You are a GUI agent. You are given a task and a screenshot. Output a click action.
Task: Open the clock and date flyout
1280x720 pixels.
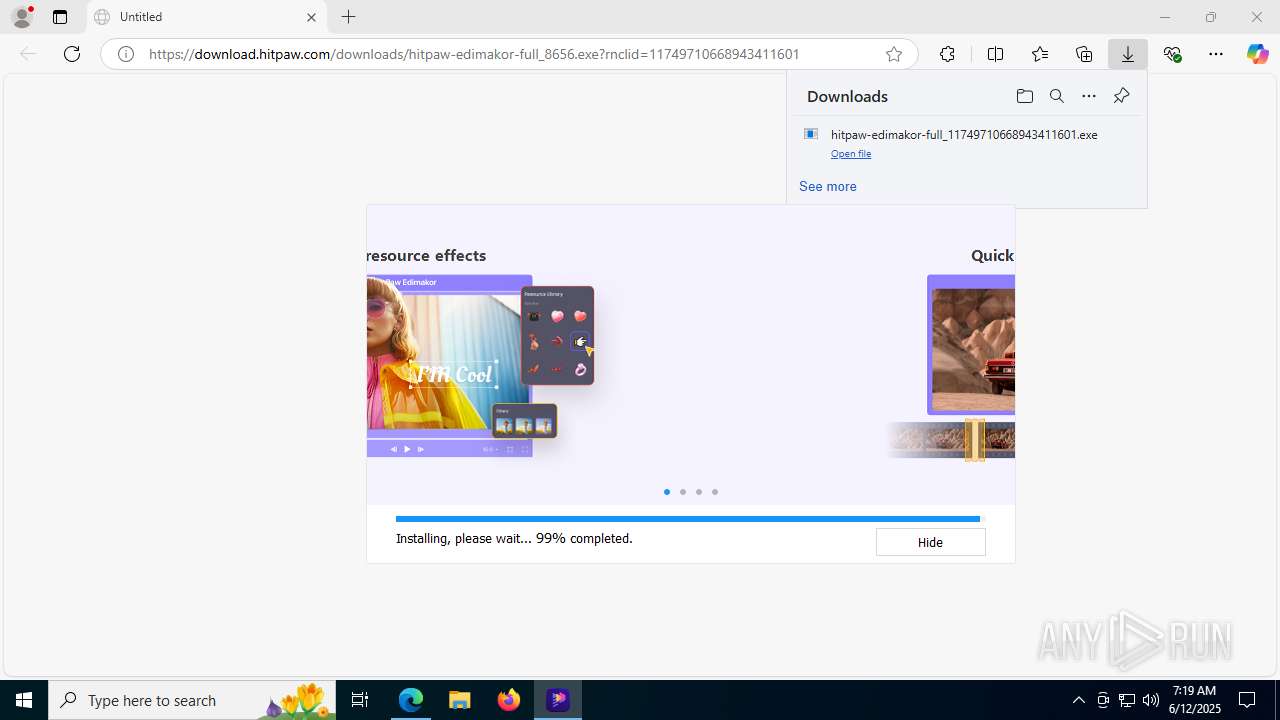coord(1194,700)
